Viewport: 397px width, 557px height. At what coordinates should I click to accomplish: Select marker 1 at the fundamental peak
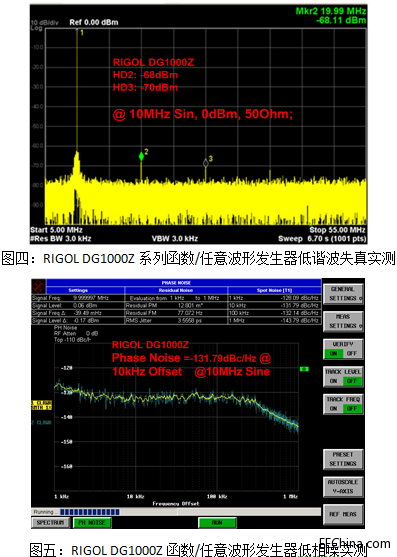tap(82, 33)
